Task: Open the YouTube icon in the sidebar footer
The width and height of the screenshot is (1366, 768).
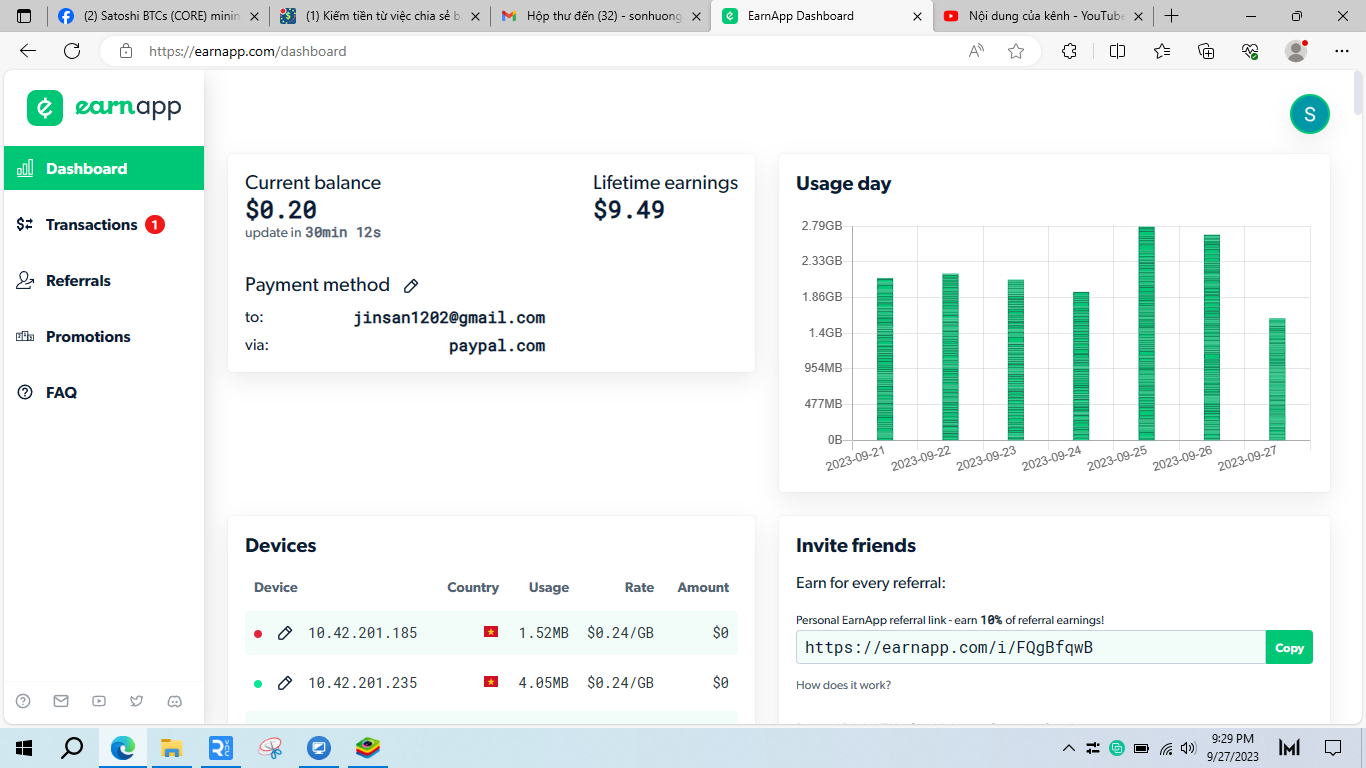Action: pos(99,701)
